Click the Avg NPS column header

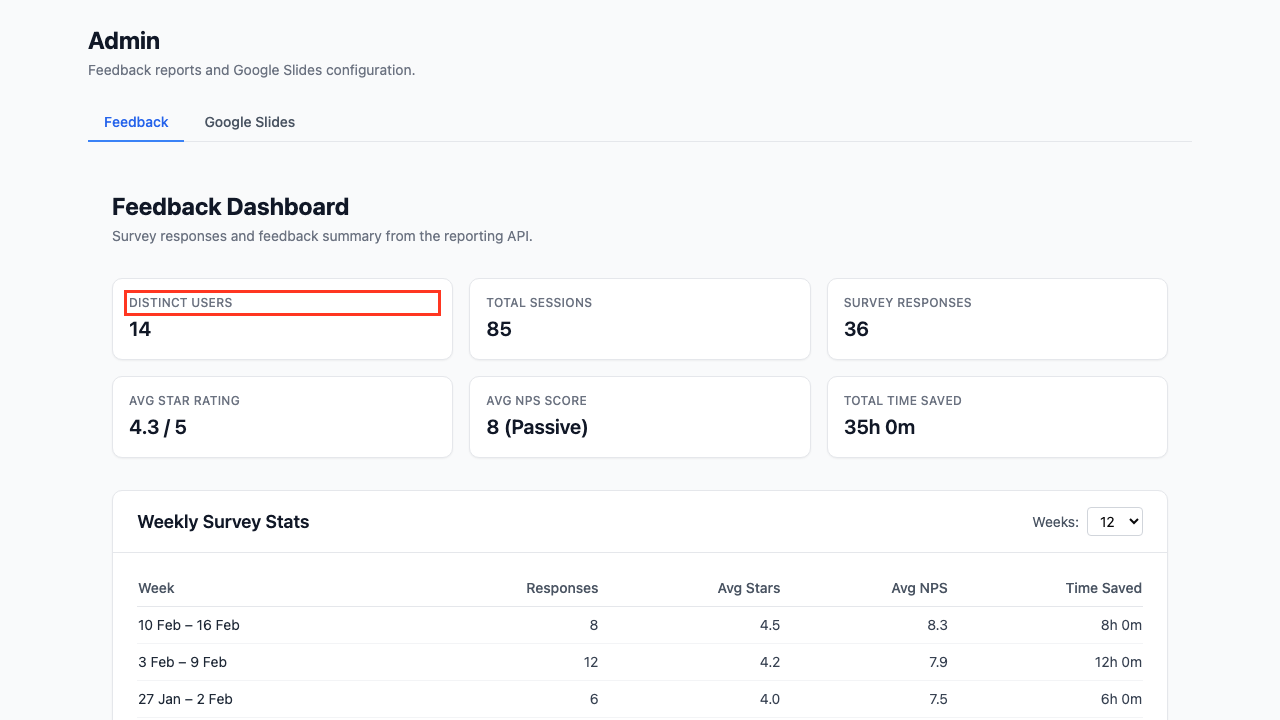coord(919,588)
